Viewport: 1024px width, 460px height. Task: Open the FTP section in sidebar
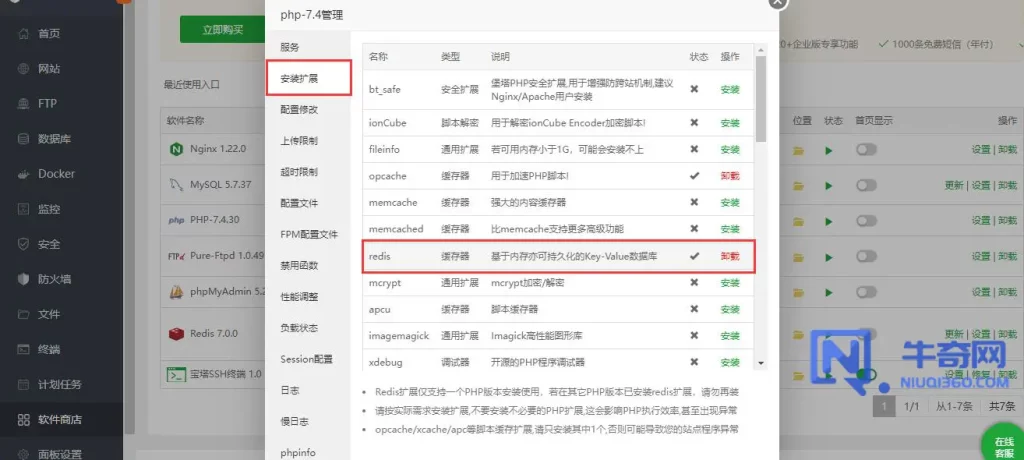click(47, 103)
